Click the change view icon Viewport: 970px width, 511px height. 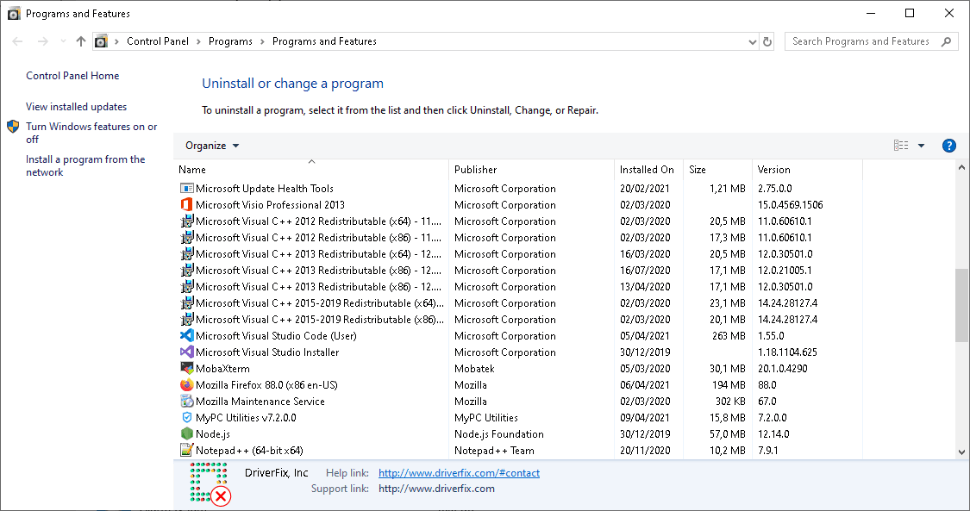pos(901,145)
